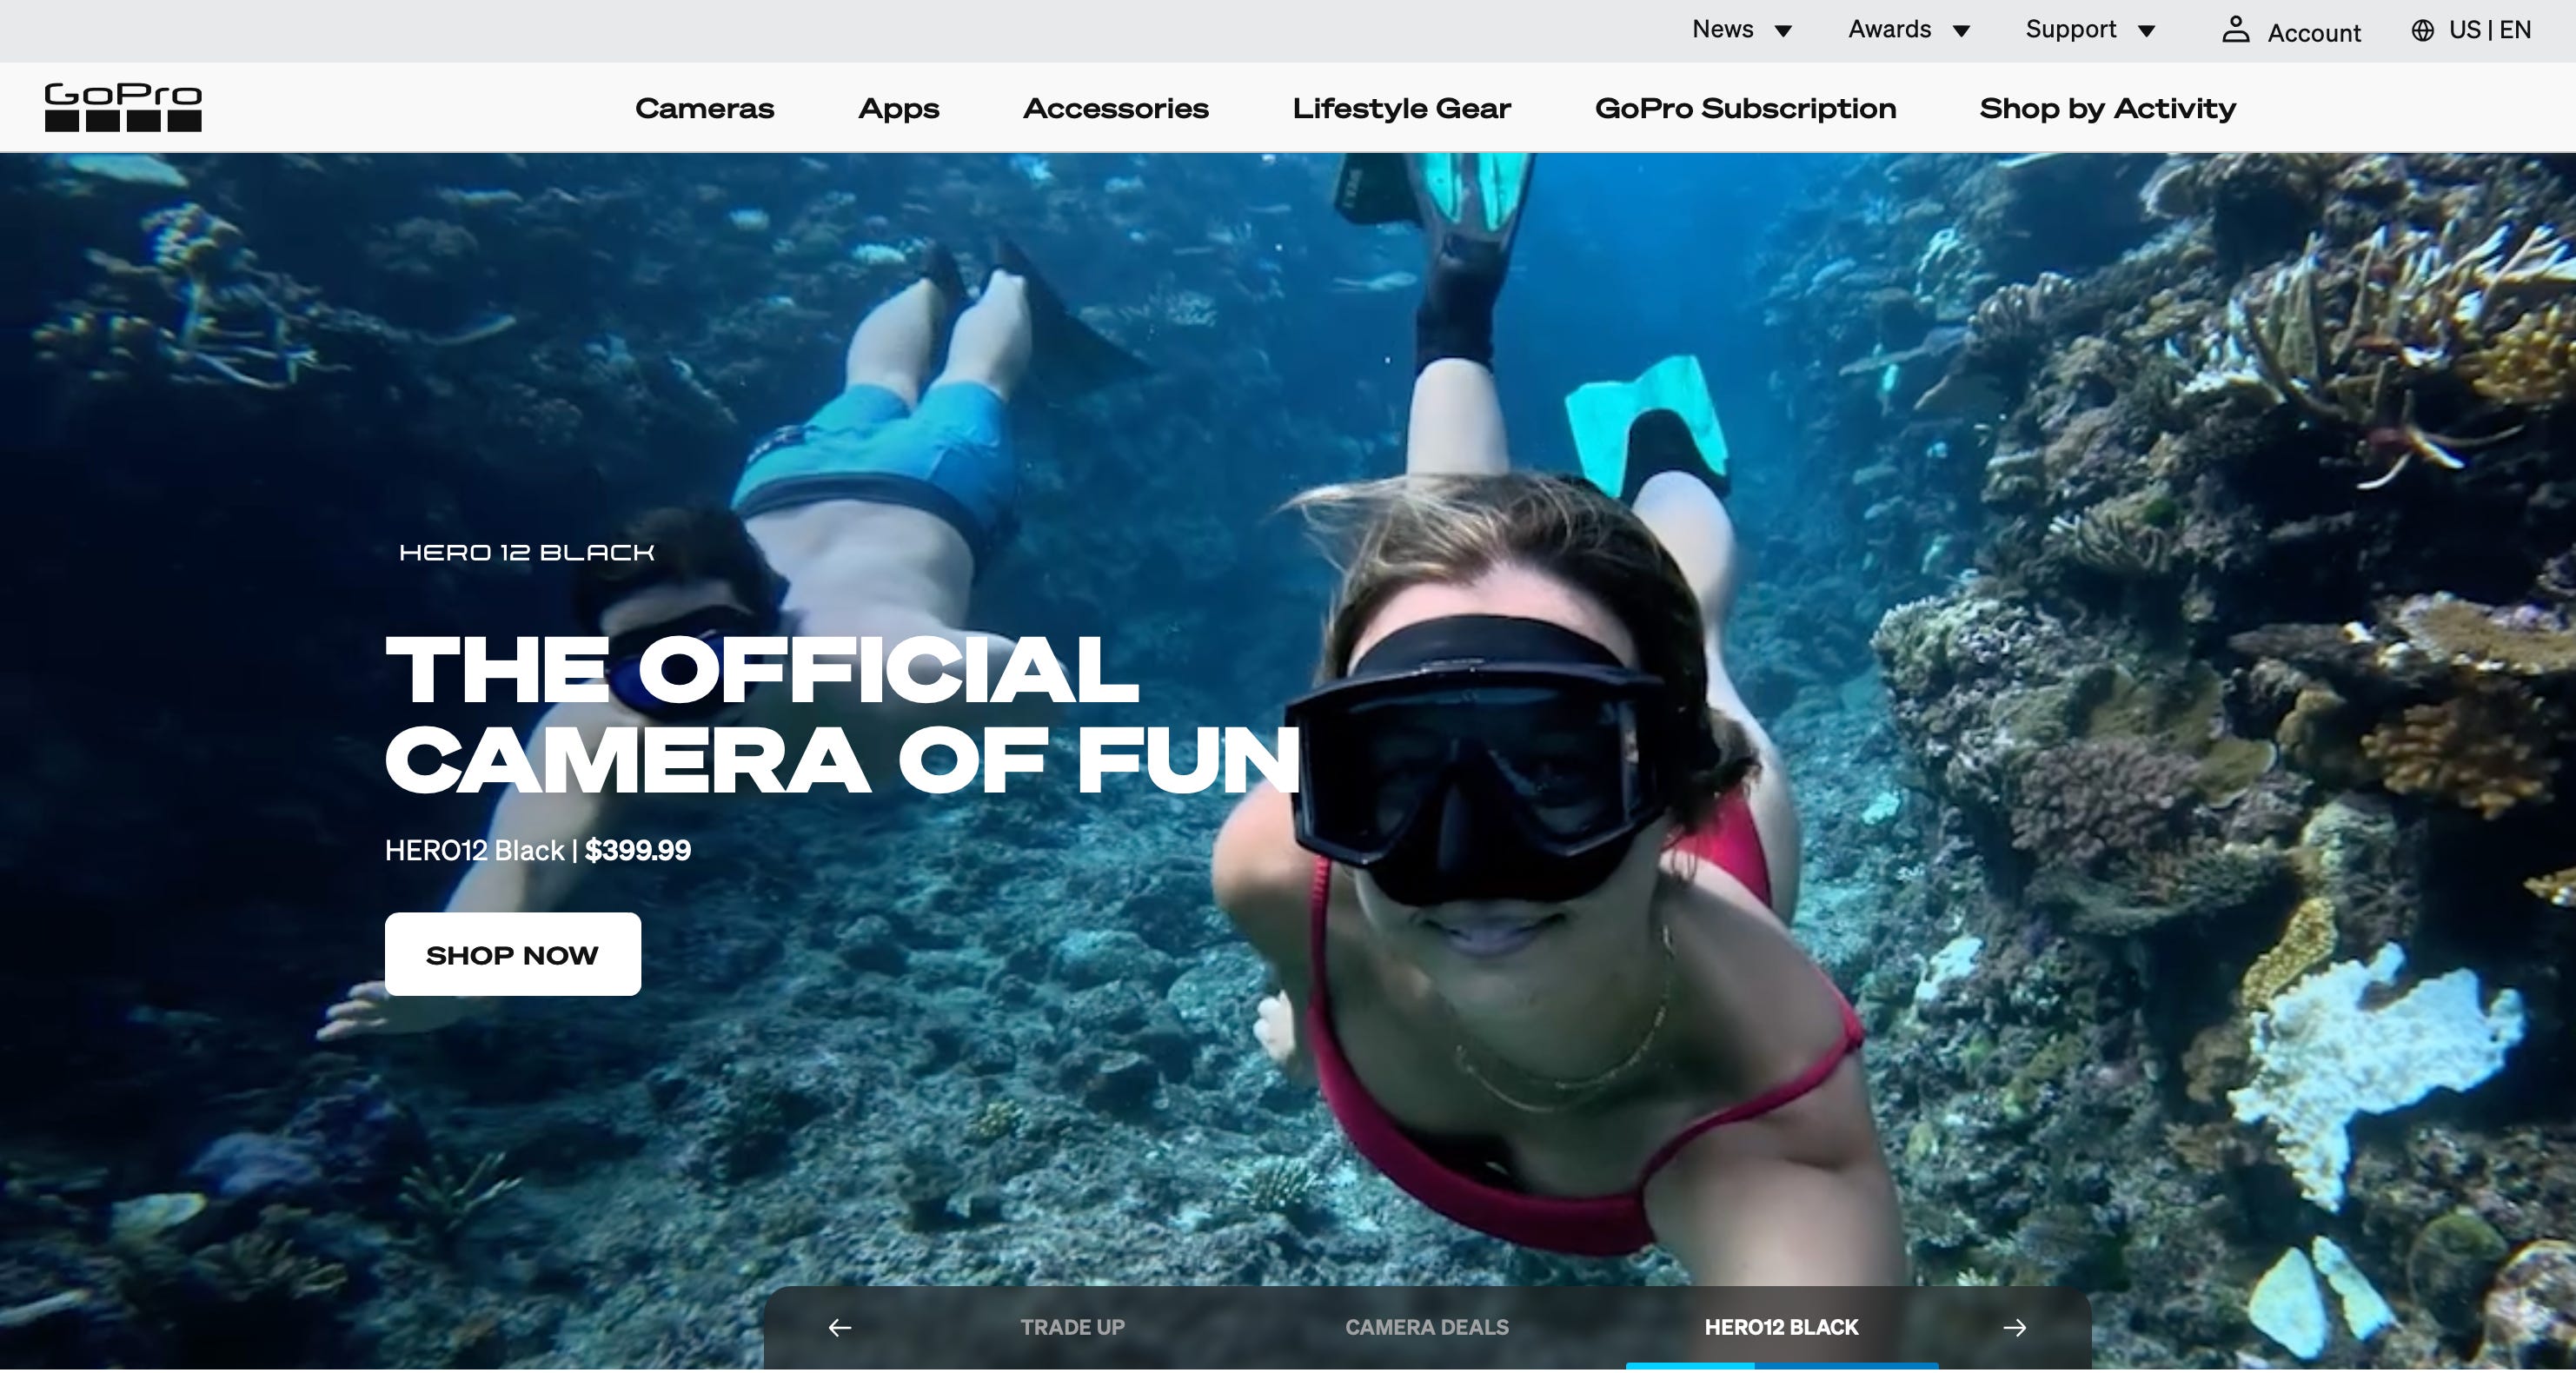Click the Account link text
The height and width of the screenshot is (1373, 2576).
point(2314,33)
